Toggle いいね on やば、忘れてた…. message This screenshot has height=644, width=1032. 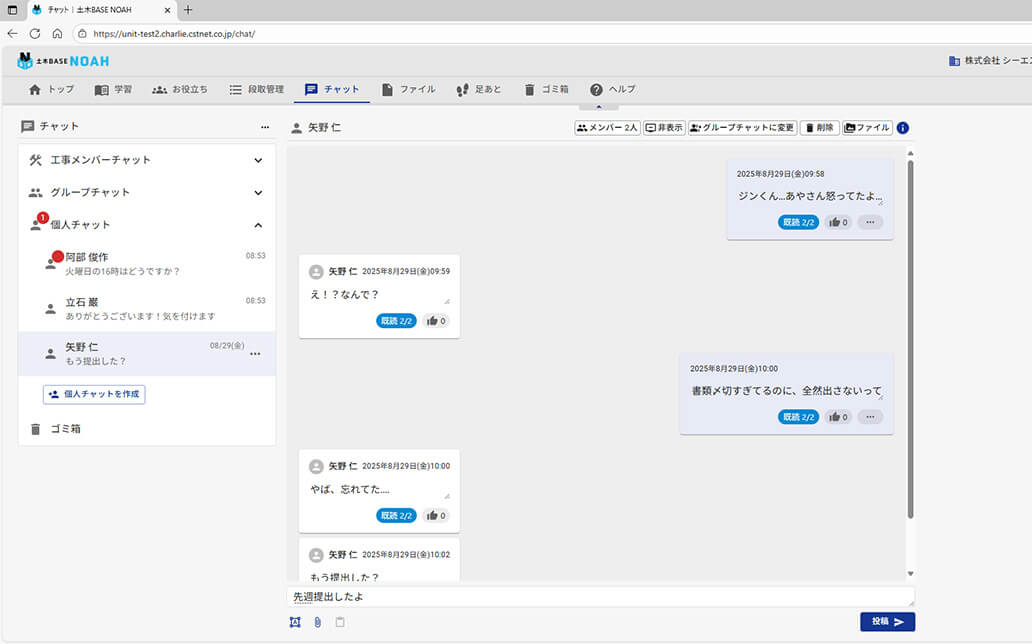tap(437, 515)
